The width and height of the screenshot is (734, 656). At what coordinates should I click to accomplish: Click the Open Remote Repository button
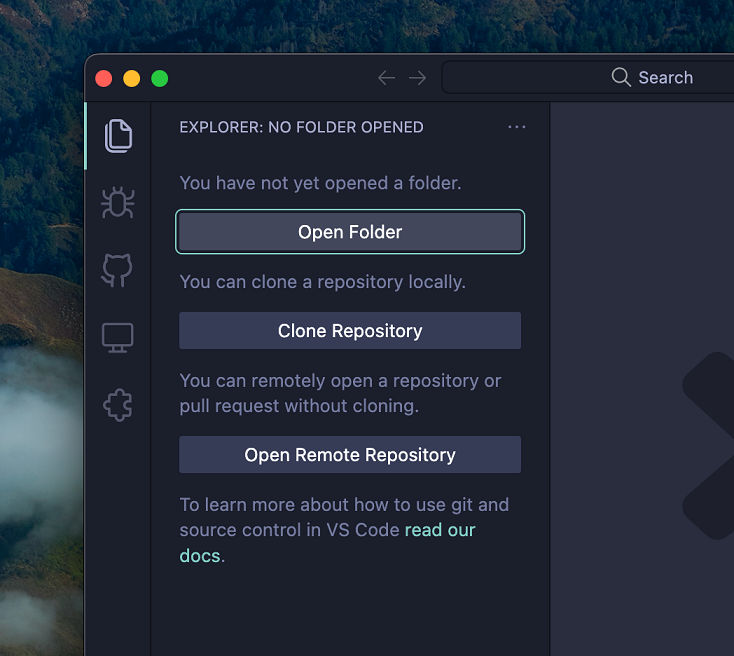(350, 455)
